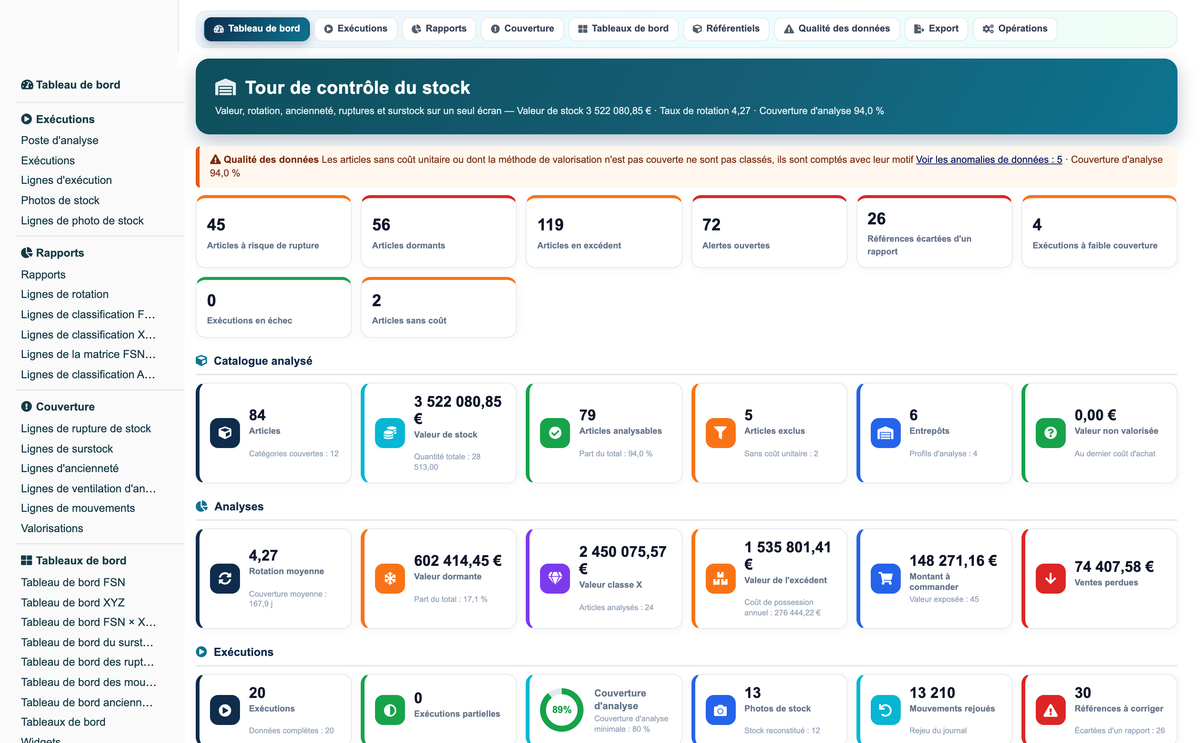Click the Rapports sidebar section heading
The width and height of the screenshot is (1200, 743).
[52, 253]
